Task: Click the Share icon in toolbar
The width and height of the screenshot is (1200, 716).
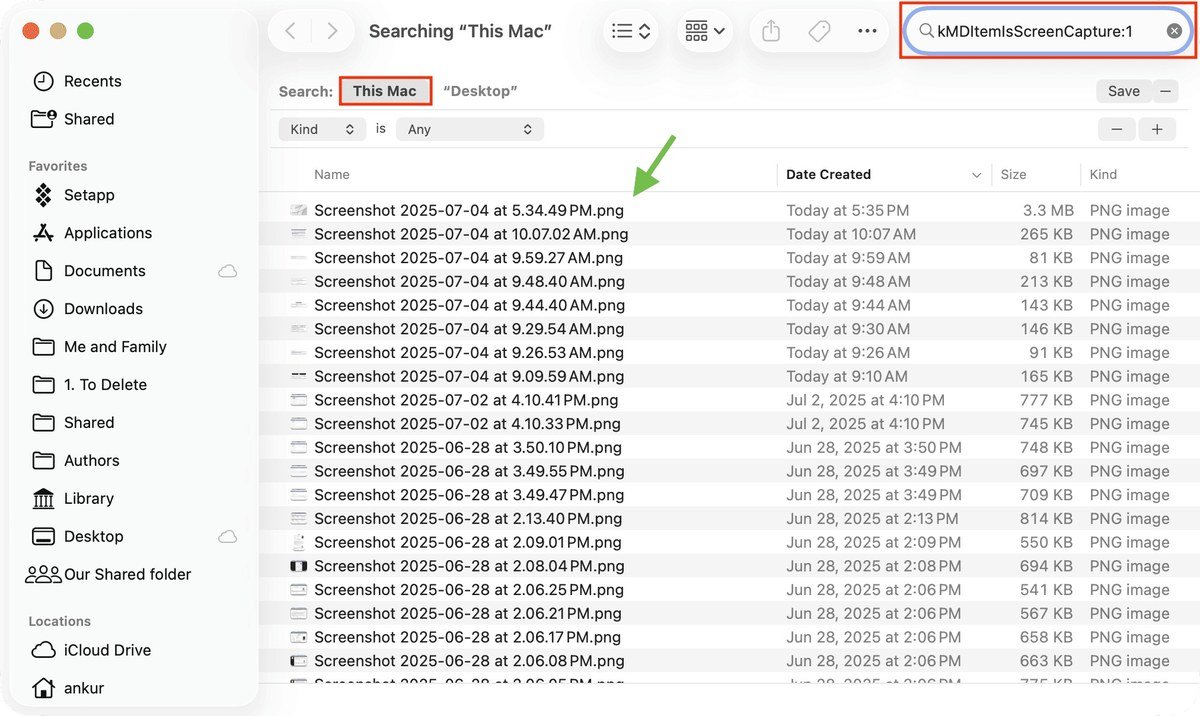Action: tap(770, 31)
